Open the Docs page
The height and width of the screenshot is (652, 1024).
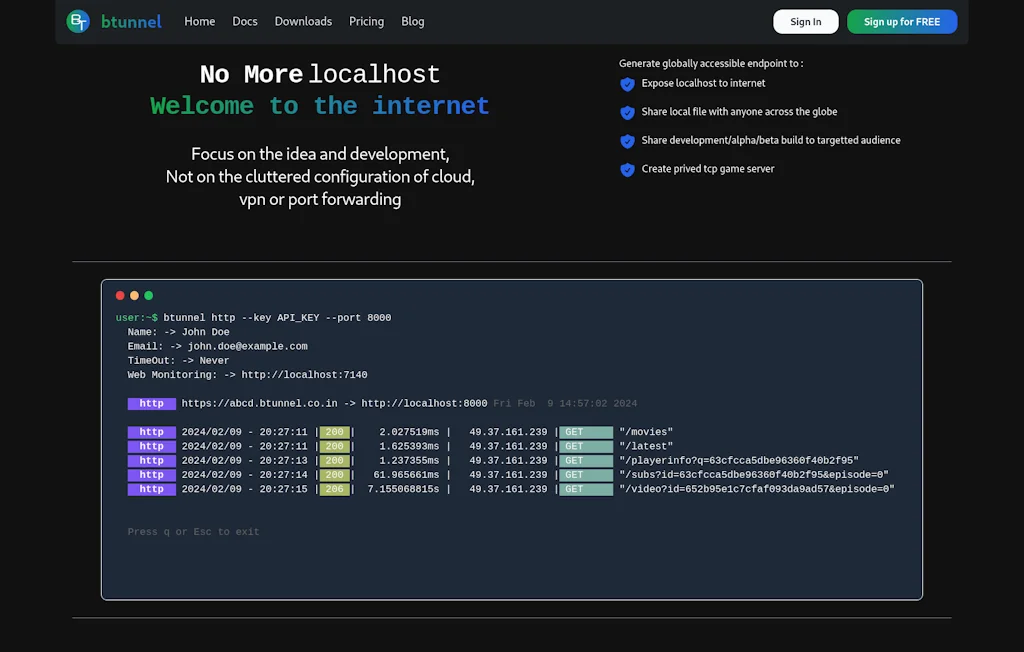[x=245, y=21]
